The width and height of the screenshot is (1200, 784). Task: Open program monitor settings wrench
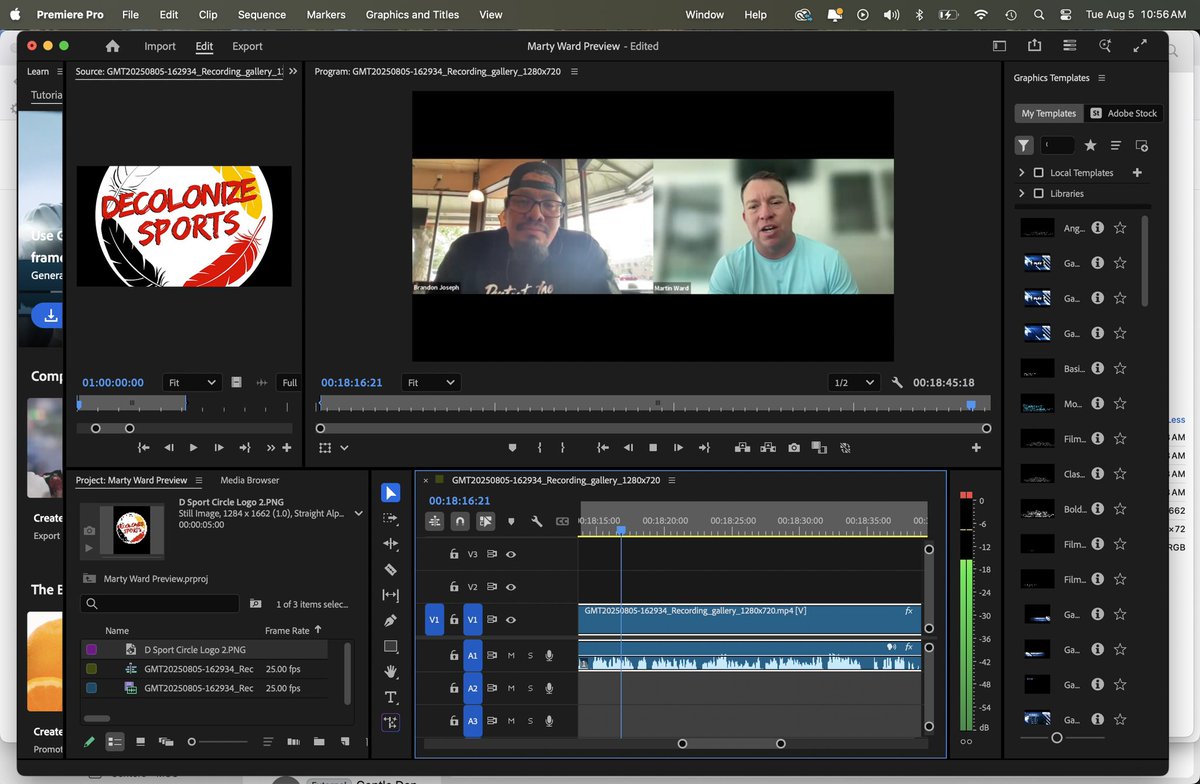[x=897, y=382]
